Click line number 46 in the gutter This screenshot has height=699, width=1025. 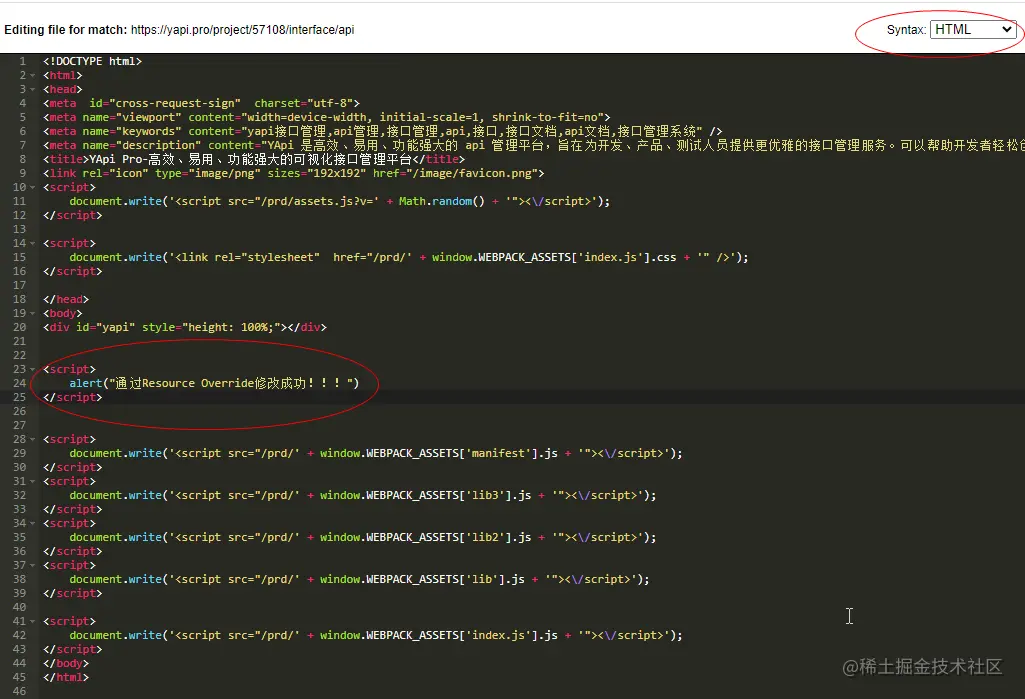click(20, 691)
